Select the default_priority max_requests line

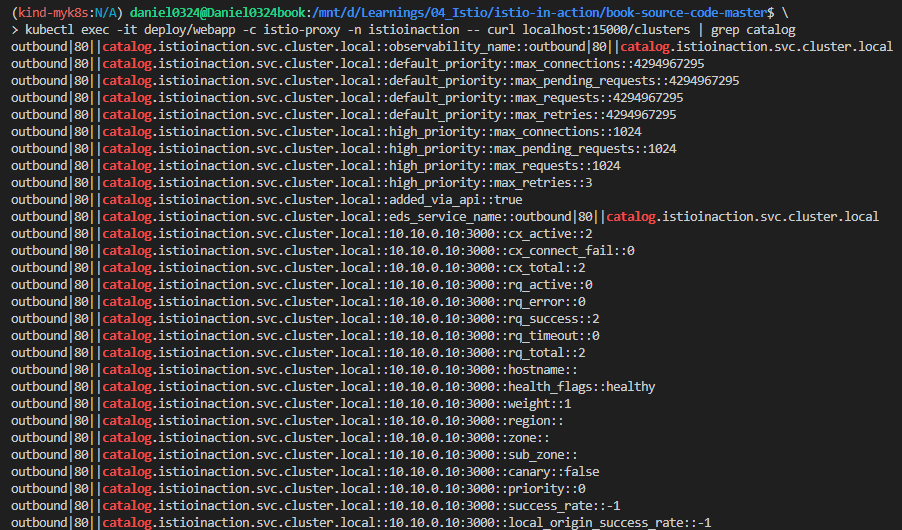(x=347, y=97)
